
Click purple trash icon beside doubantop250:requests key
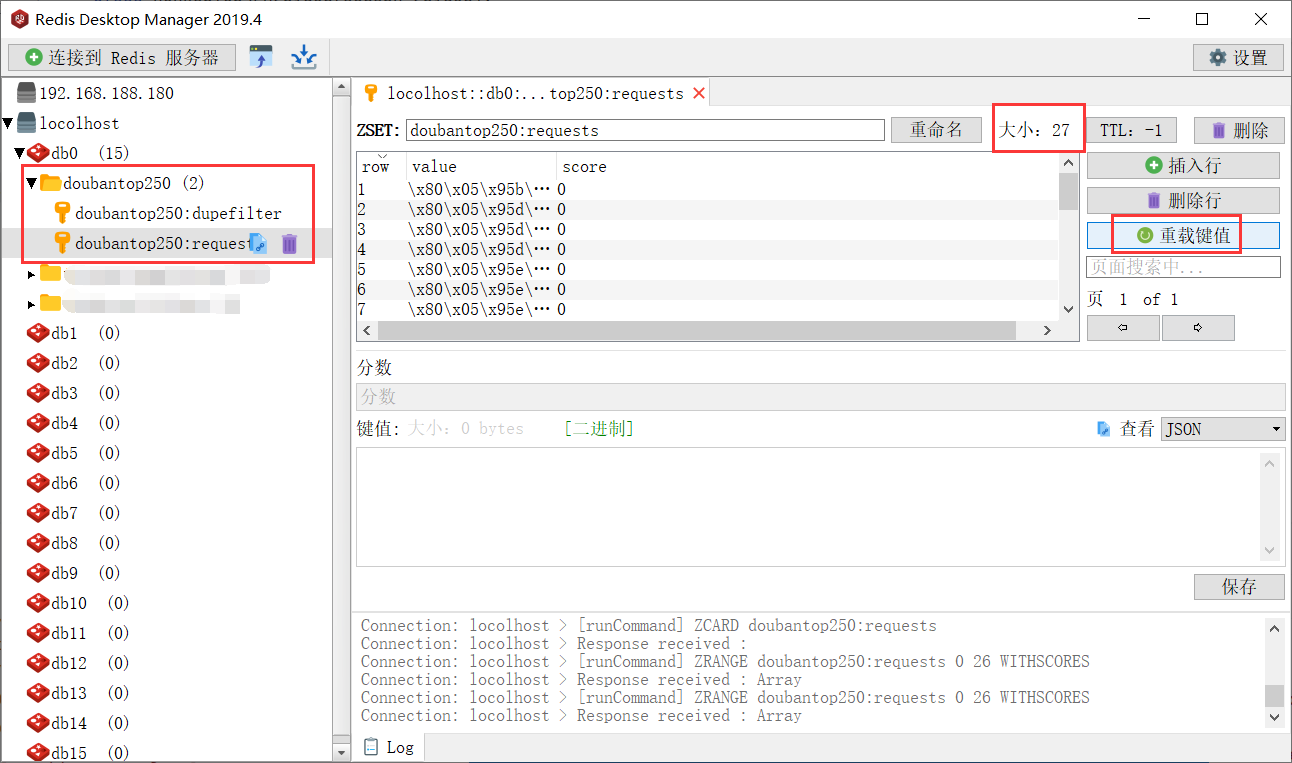[x=289, y=243]
